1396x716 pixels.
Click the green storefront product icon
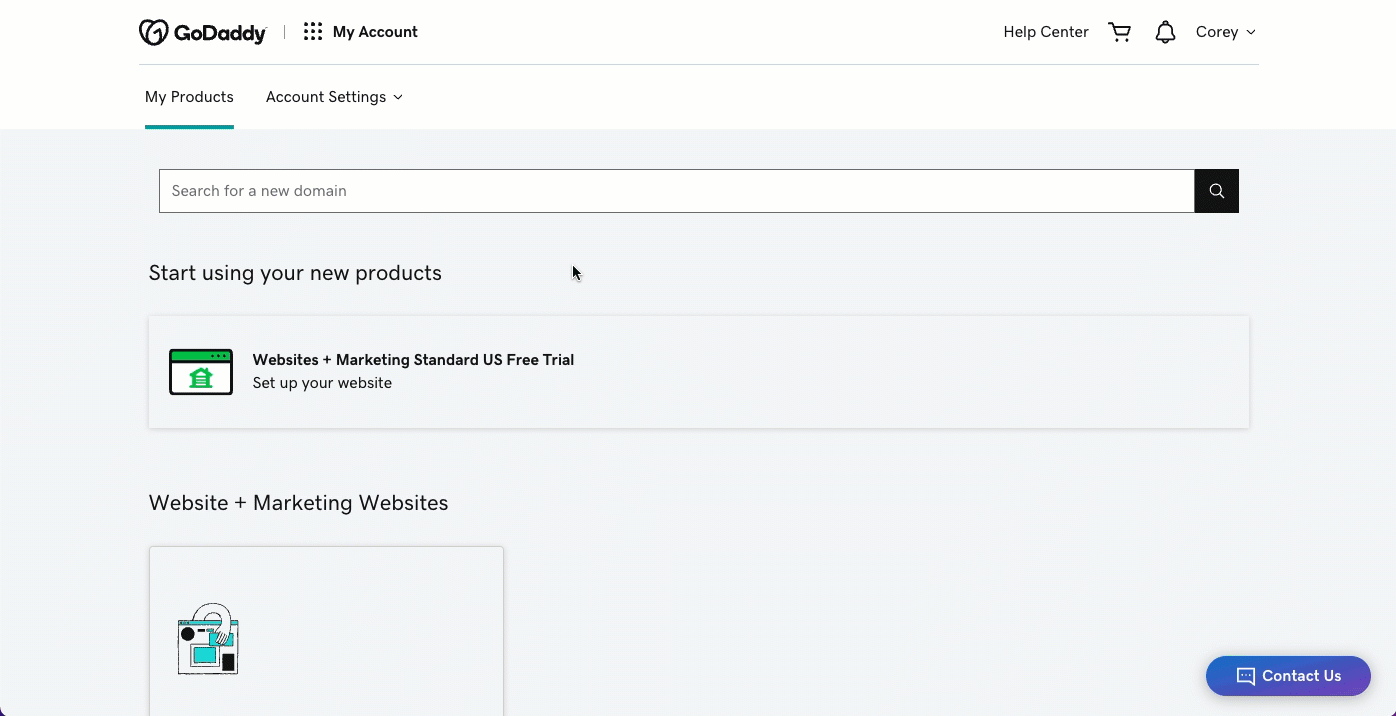pyautogui.click(x=201, y=372)
